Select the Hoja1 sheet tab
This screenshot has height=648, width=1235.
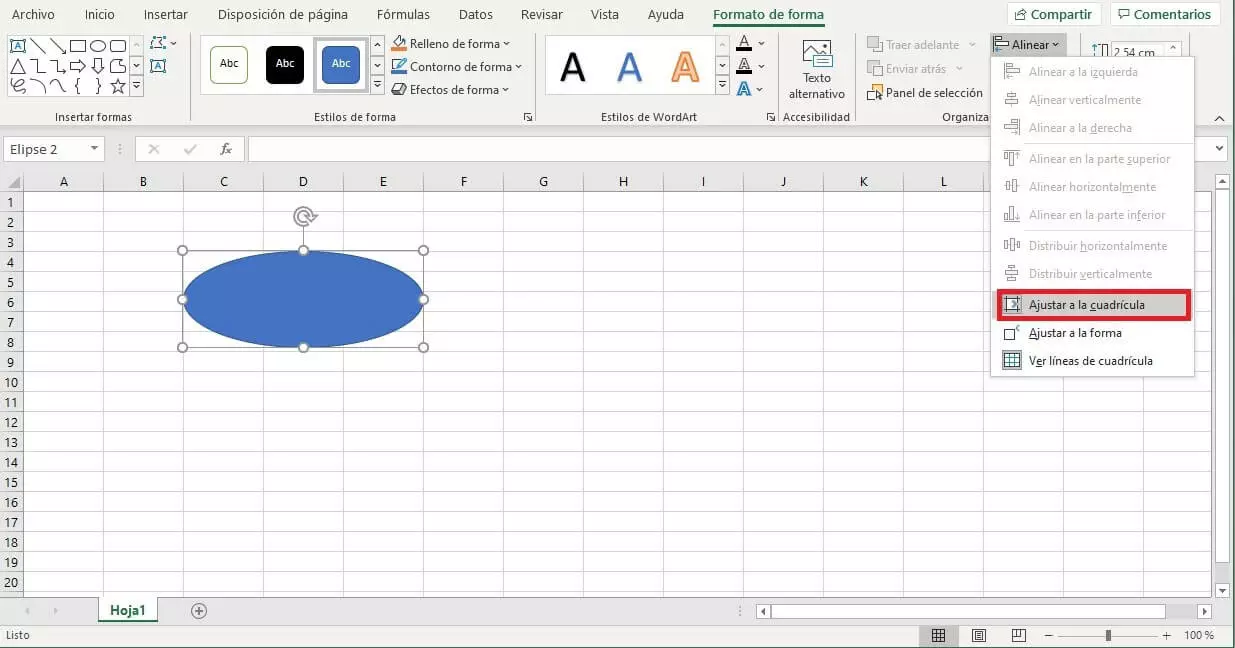128,611
